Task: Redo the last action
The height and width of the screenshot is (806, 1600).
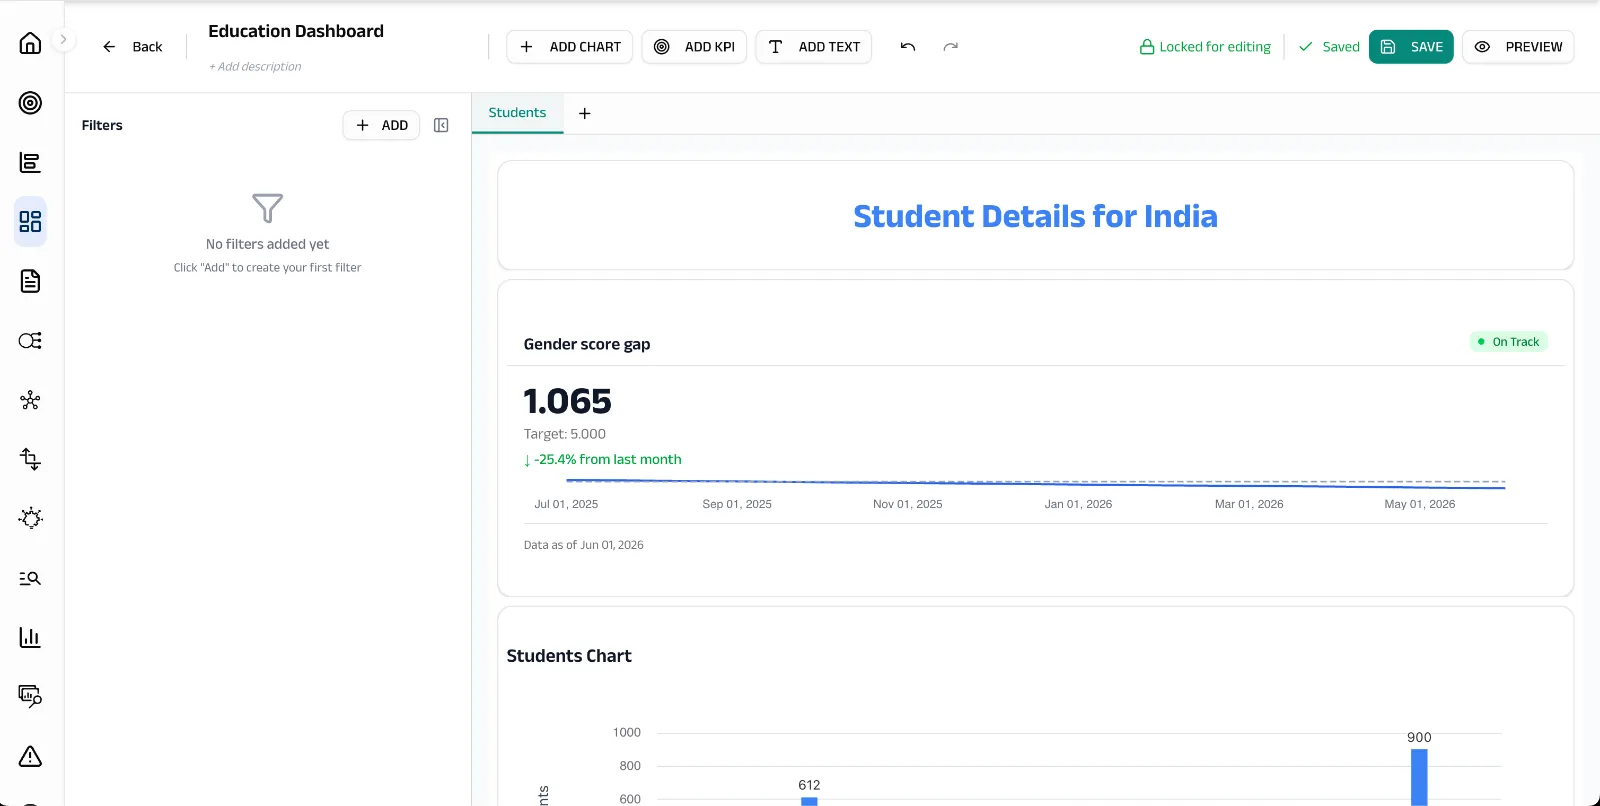Action: click(x=951, y=47)
